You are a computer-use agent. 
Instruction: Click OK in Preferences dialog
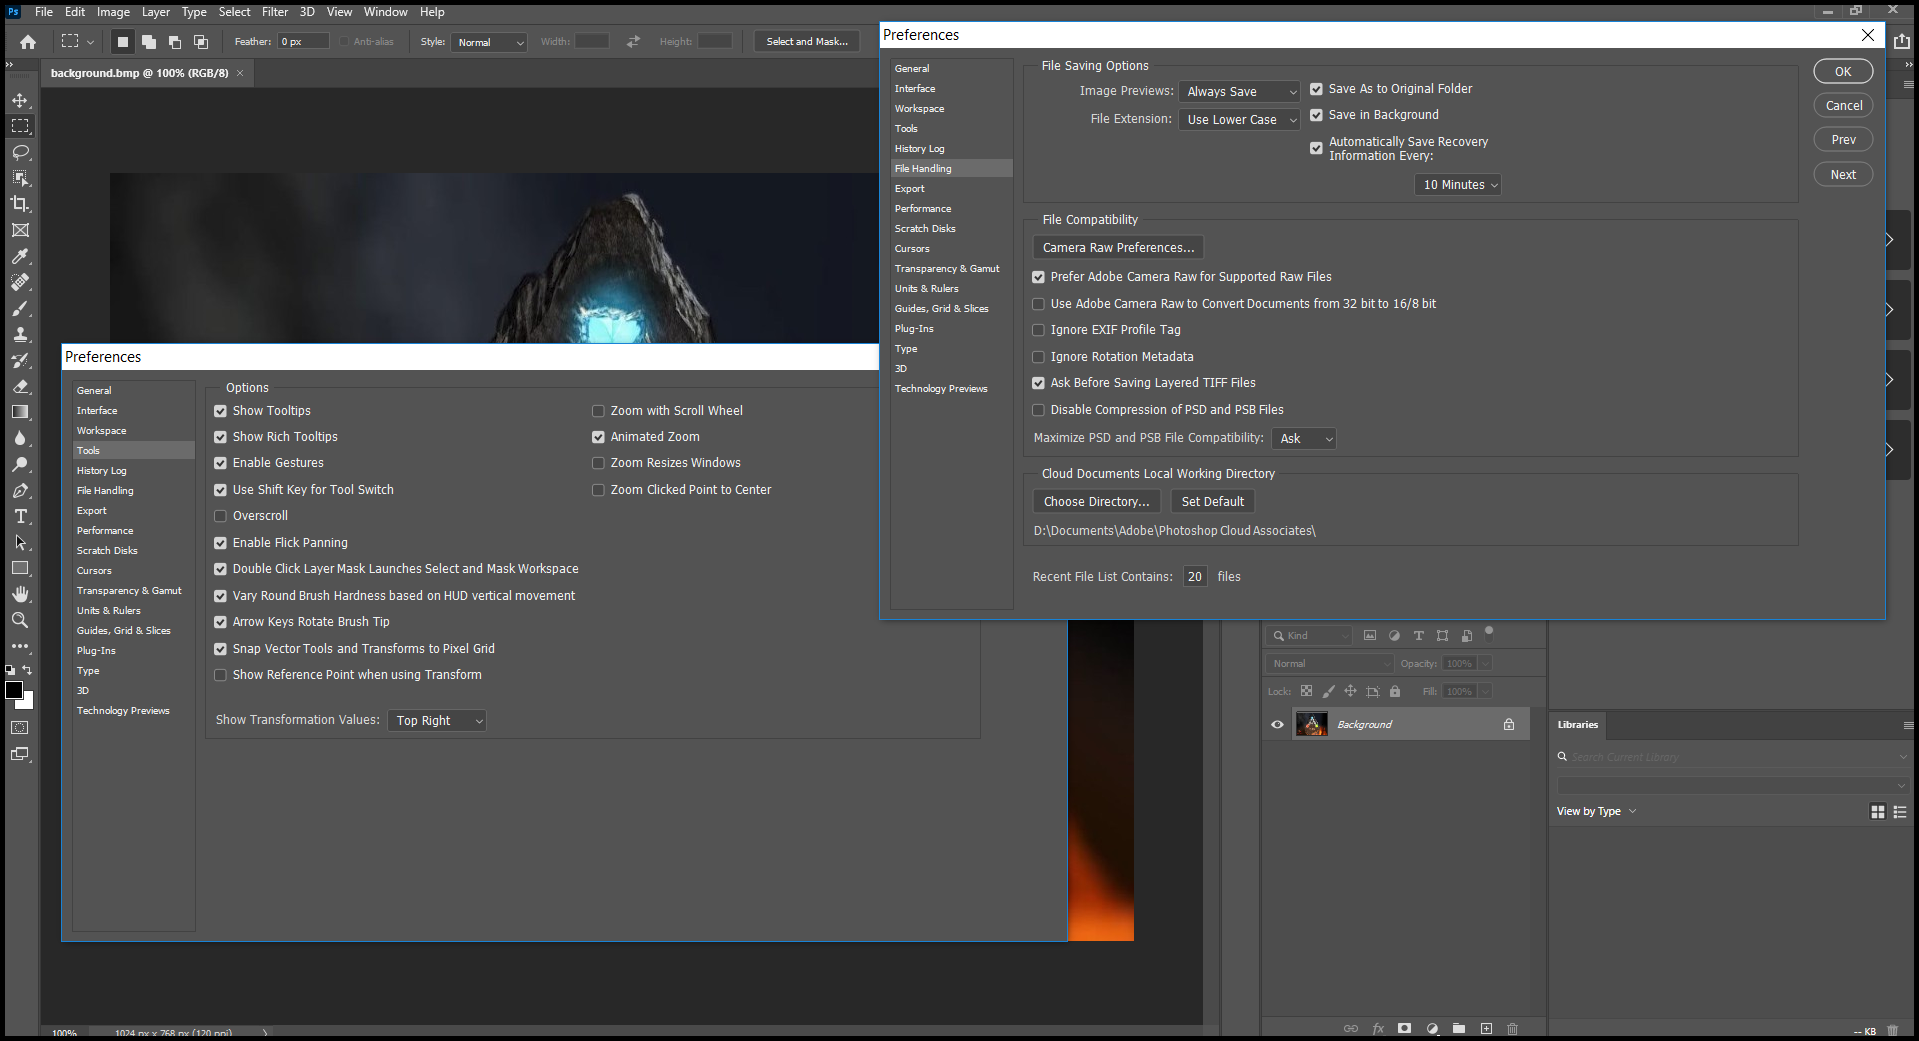1843,72
